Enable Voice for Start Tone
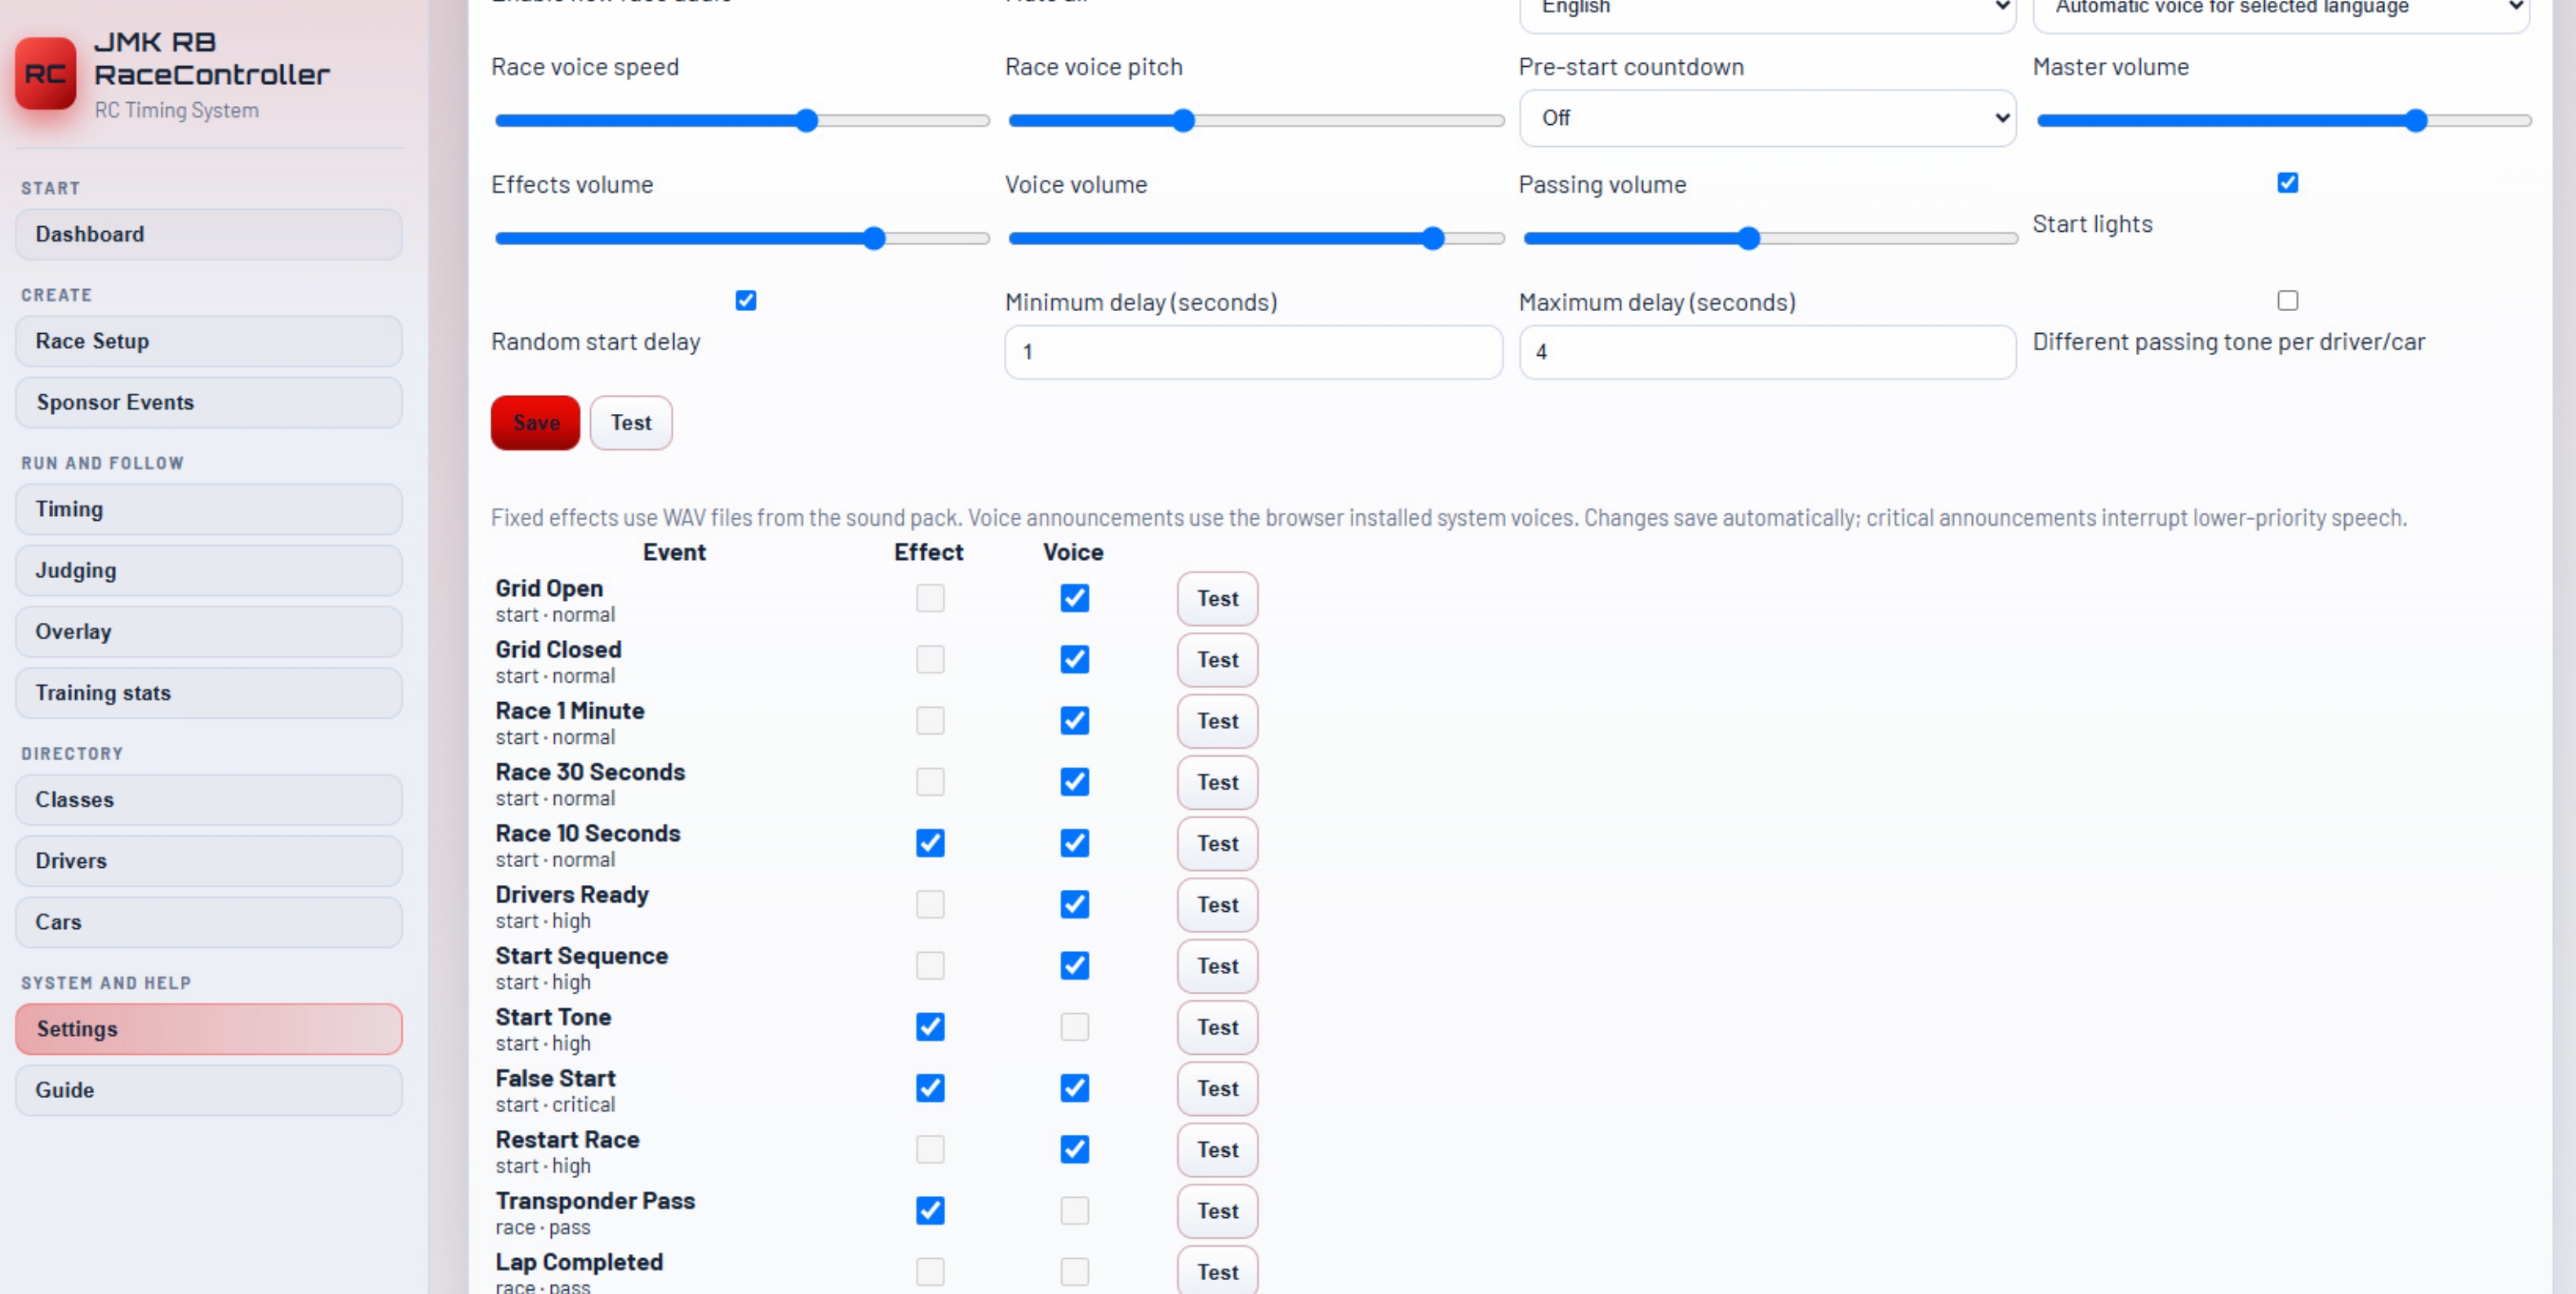 point(1074,1027)
